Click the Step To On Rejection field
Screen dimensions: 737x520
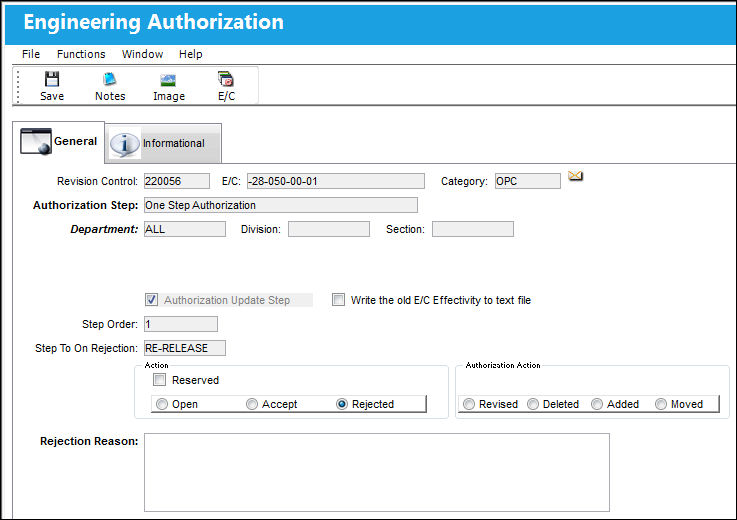tap(185, 348)
